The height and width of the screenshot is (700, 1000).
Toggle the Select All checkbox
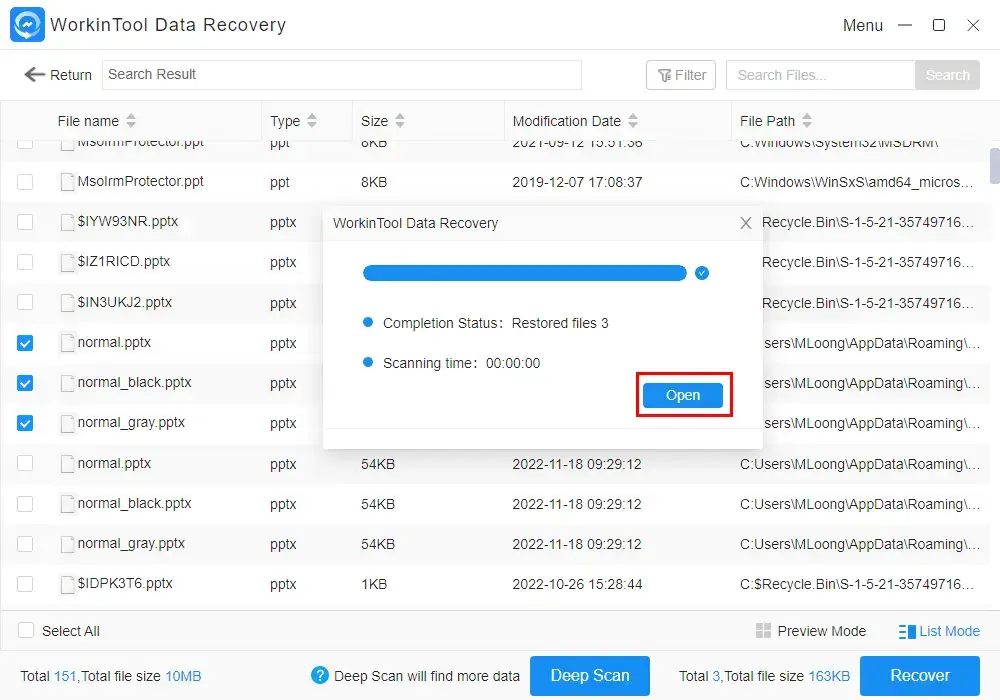click(26, 631)
